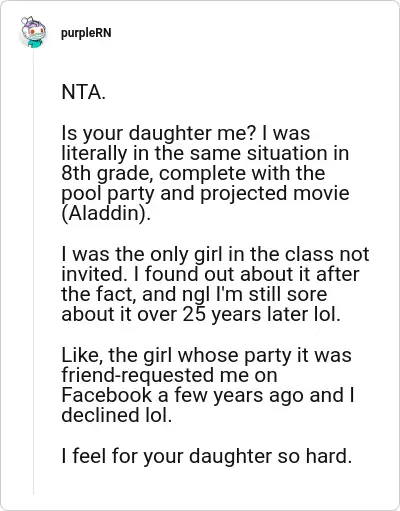Open the purpleRN username profile link
The width and height of the screenshot is (400, 511).
point(86,33)
